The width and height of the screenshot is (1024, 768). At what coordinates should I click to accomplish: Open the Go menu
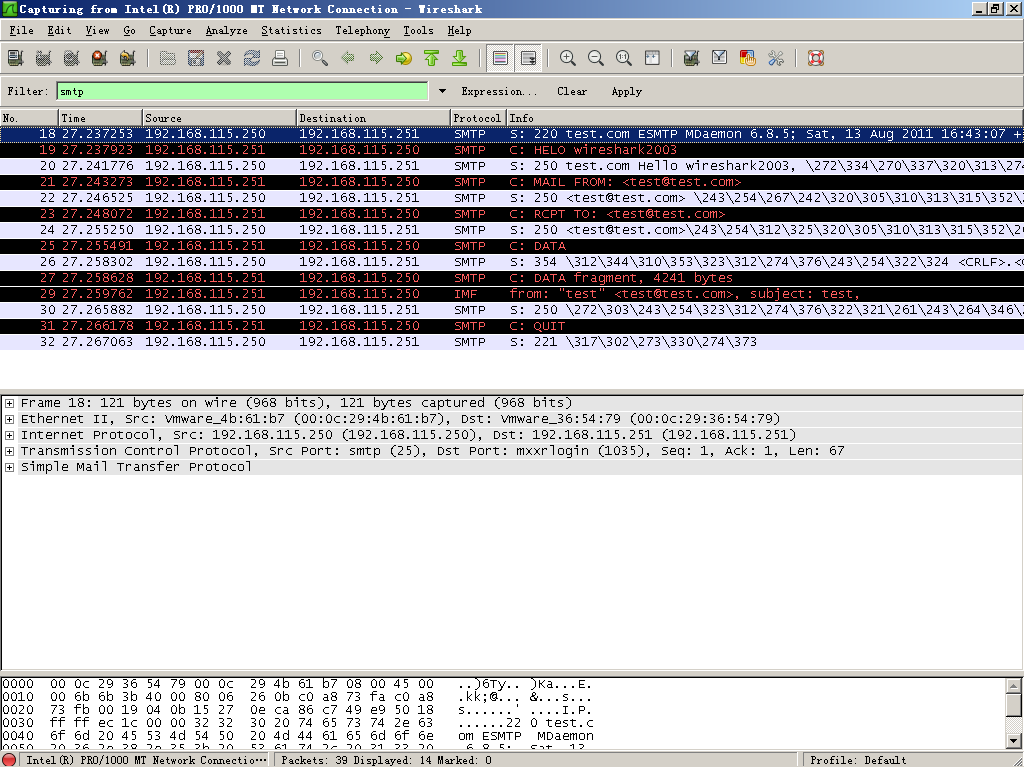pyautogui.click(x=129, y=31)
